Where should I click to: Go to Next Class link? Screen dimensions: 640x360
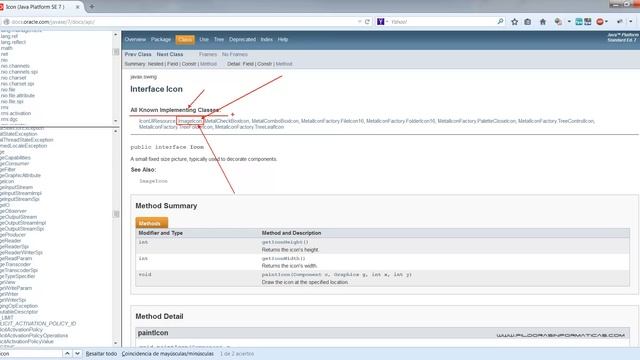170,54
